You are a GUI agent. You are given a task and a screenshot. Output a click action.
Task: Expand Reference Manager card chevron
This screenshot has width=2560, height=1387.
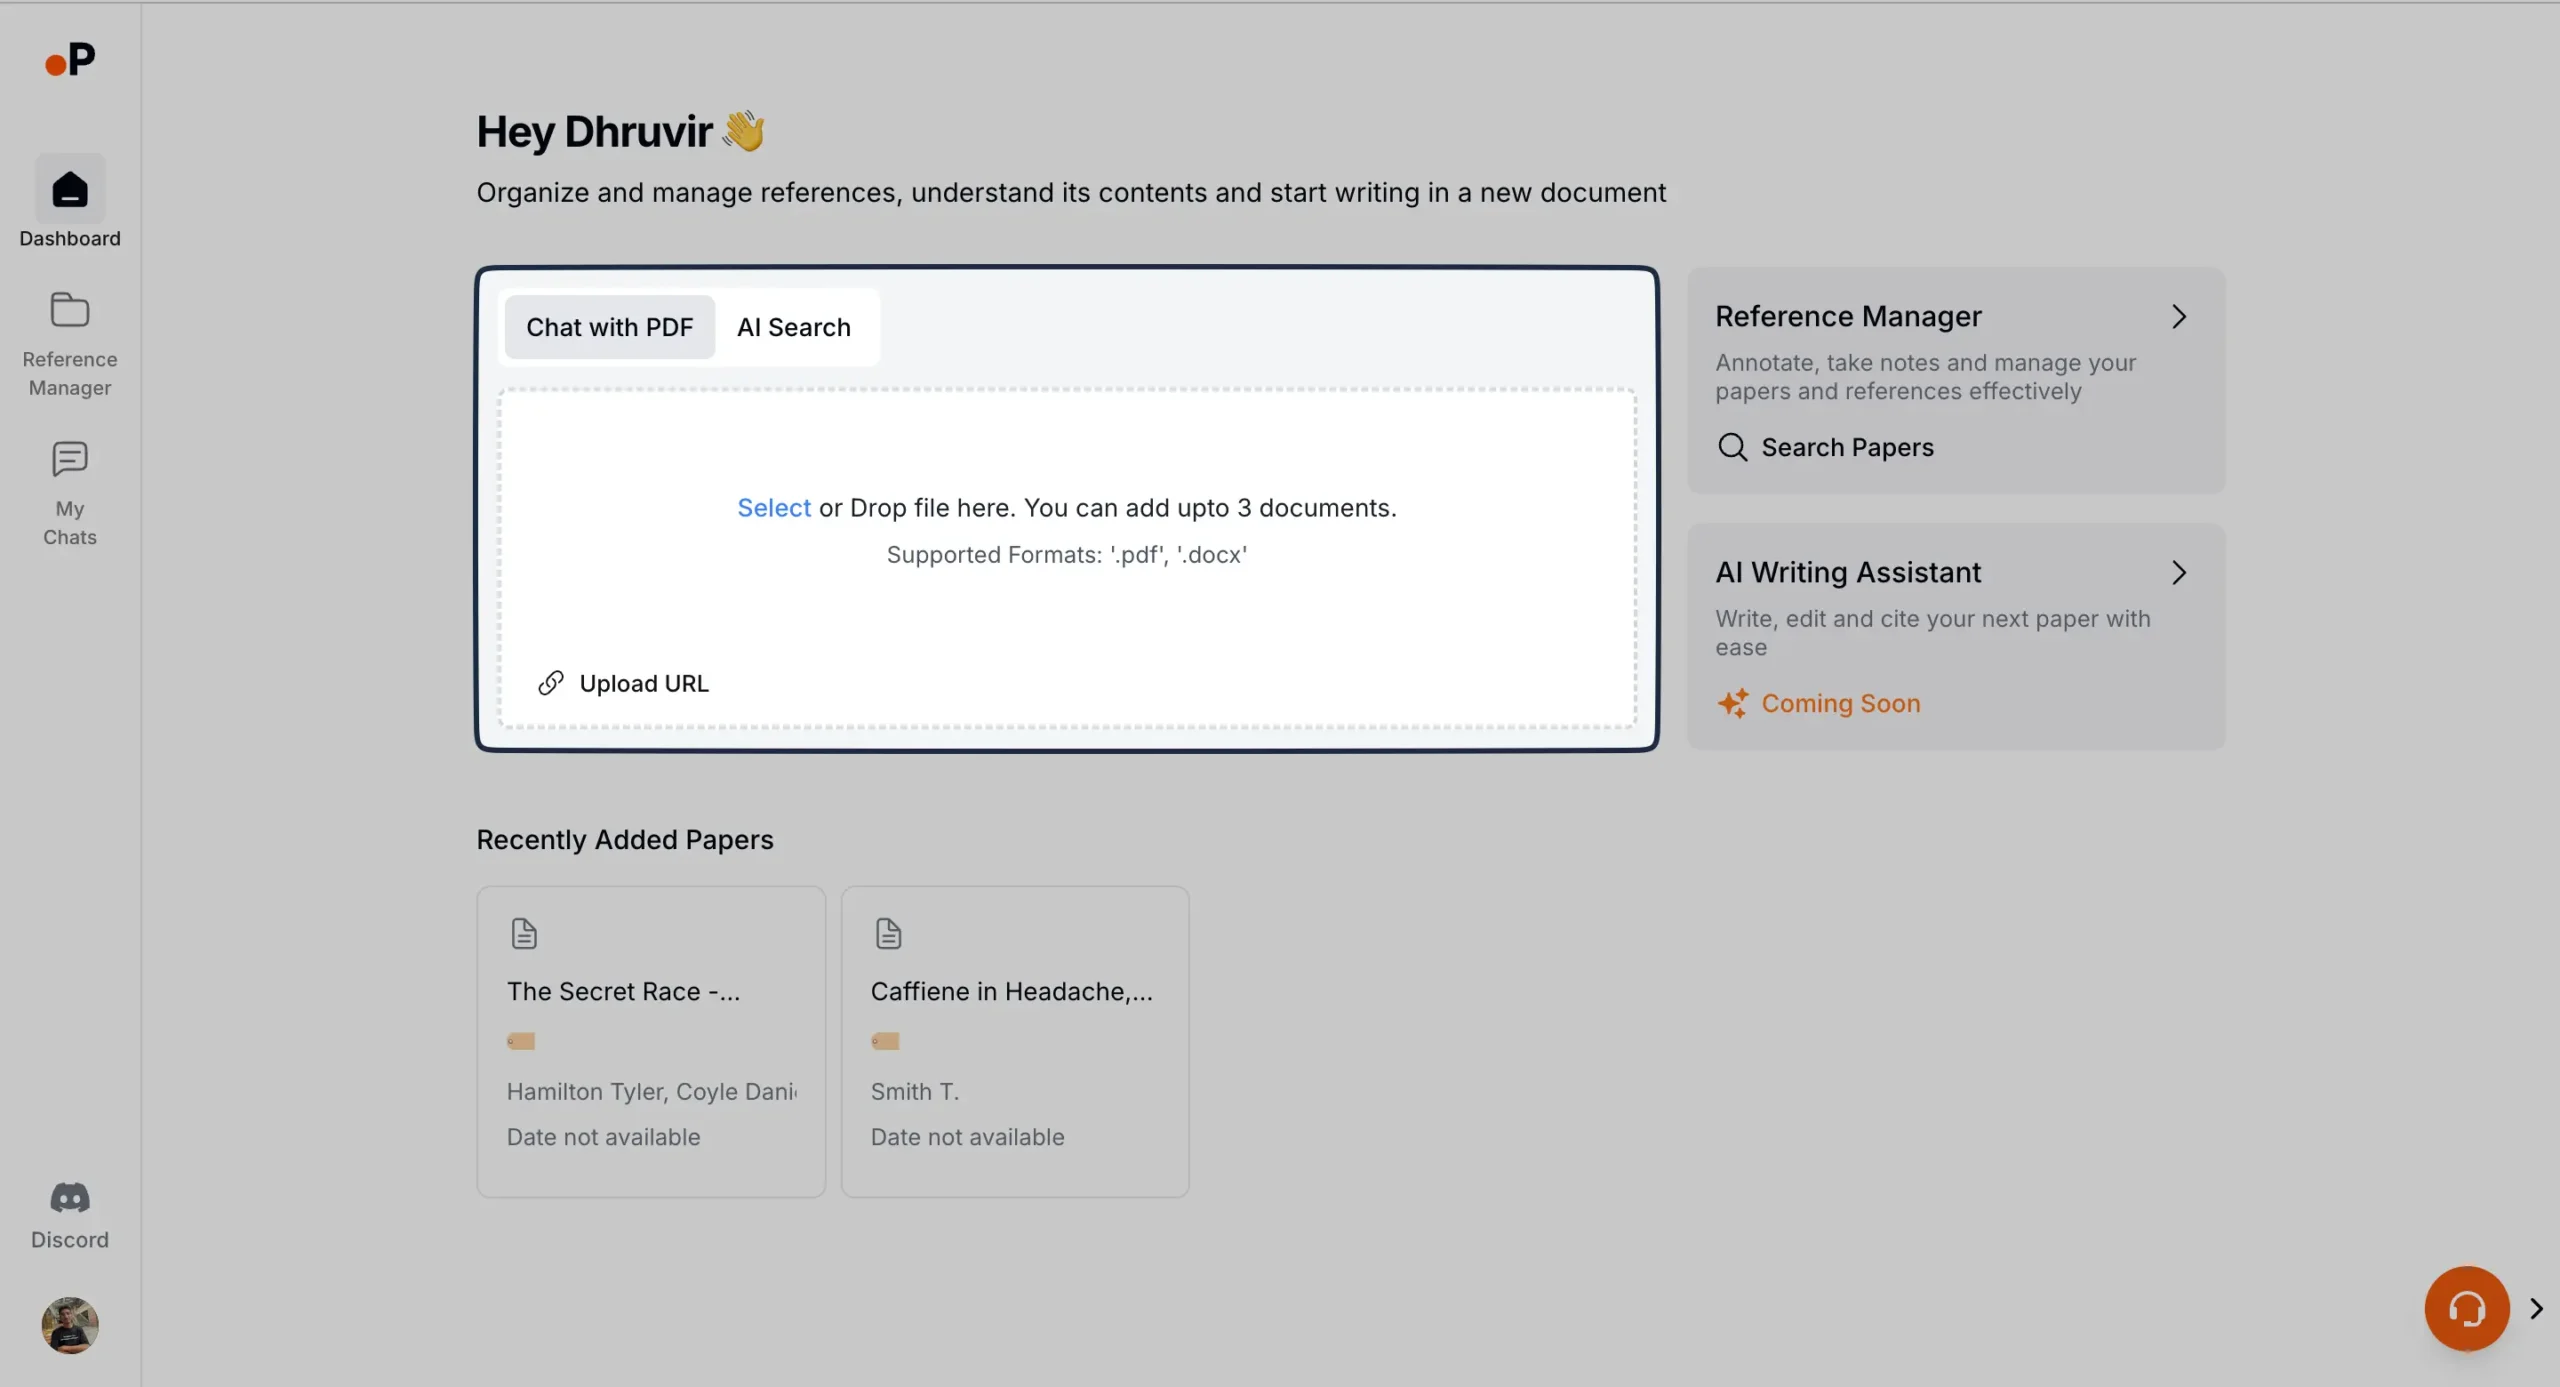click(2179, 317)
